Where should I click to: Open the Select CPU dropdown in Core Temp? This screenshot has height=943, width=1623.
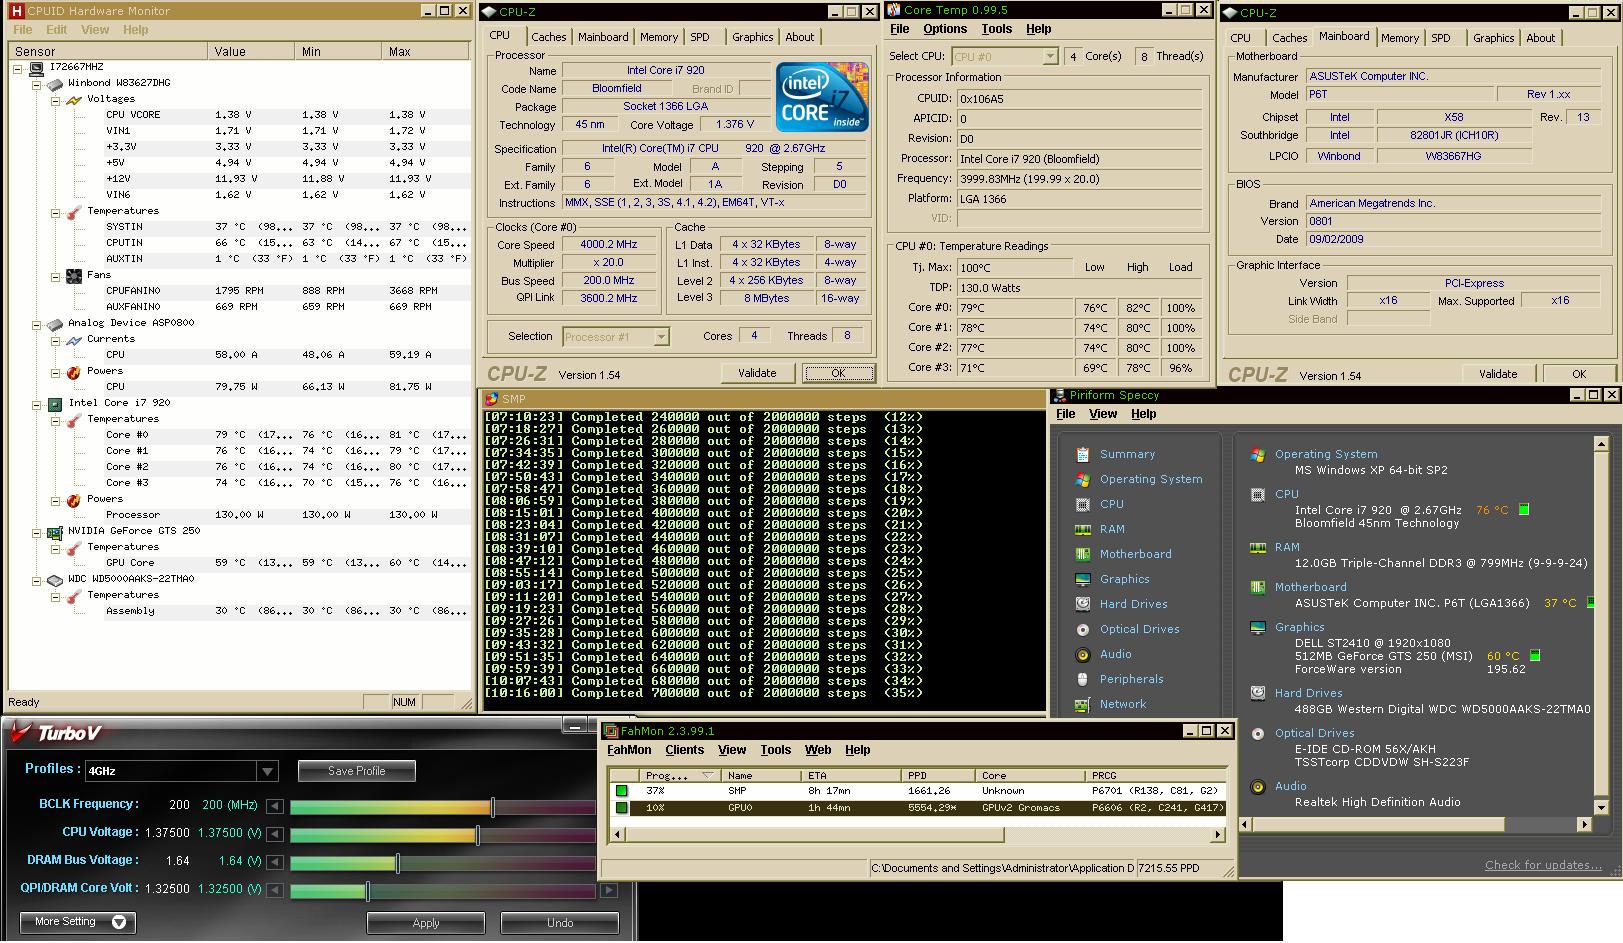(1050, 57)
